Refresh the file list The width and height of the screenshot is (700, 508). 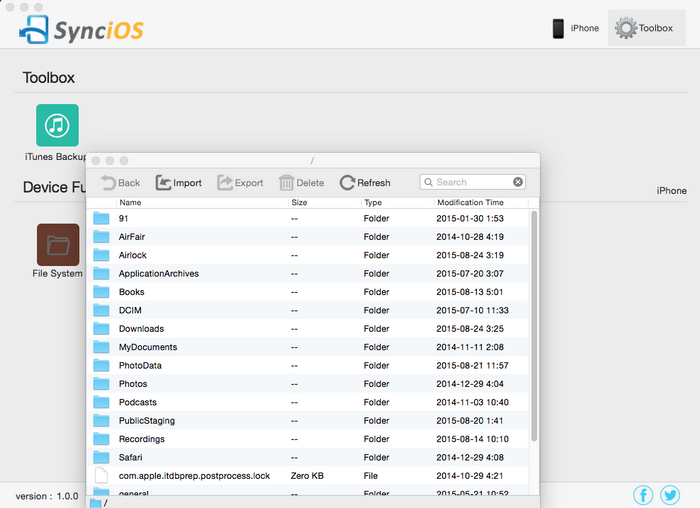point(365,183)
